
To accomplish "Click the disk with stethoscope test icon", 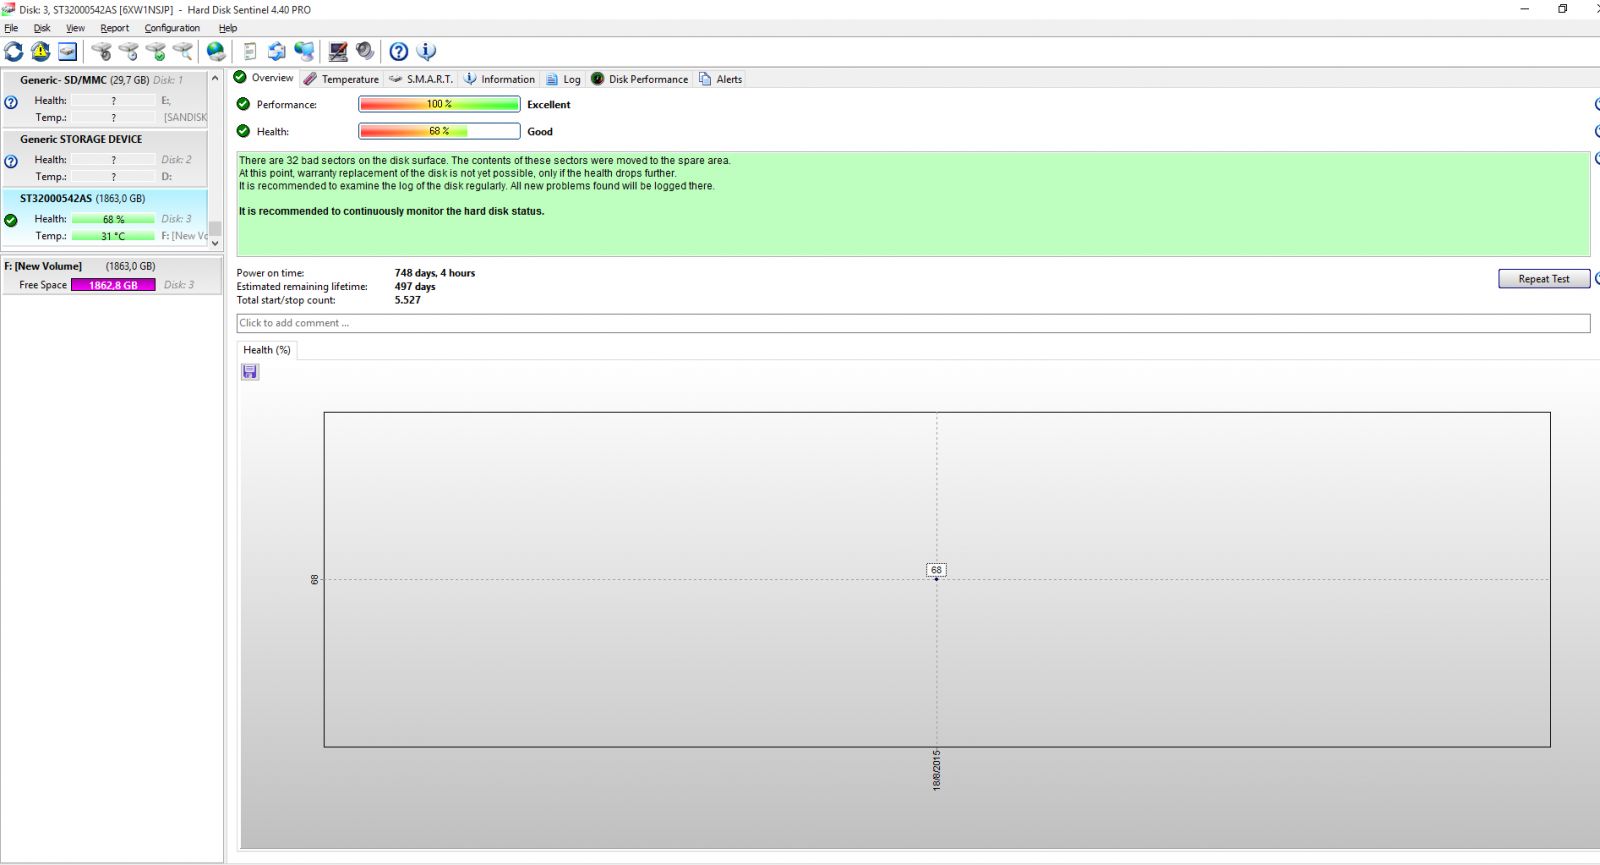I will pyautogui.click(x=102, y=51).
